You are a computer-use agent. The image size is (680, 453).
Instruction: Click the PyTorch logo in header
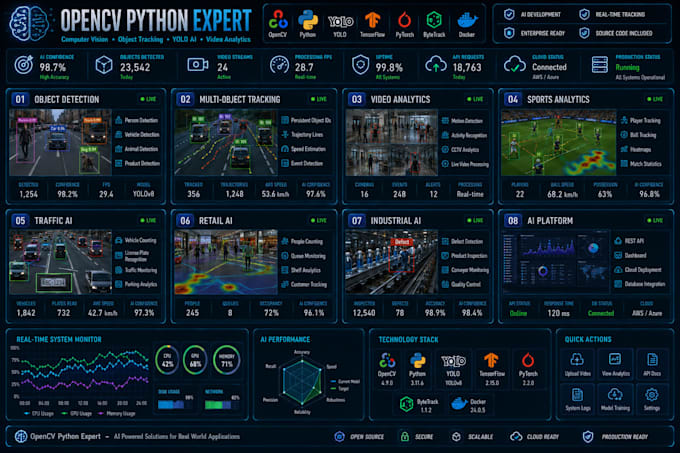click(405, 20)
